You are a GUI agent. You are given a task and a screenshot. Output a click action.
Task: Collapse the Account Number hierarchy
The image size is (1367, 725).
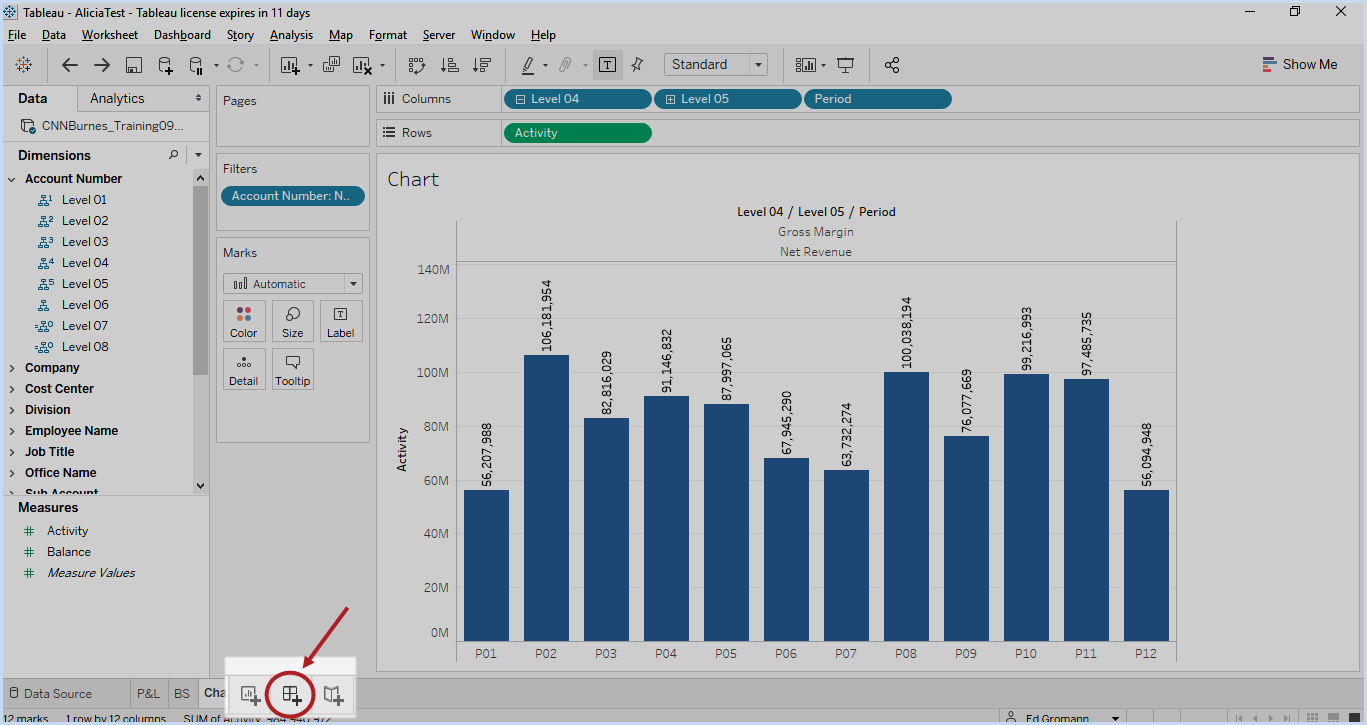(12, 179)
